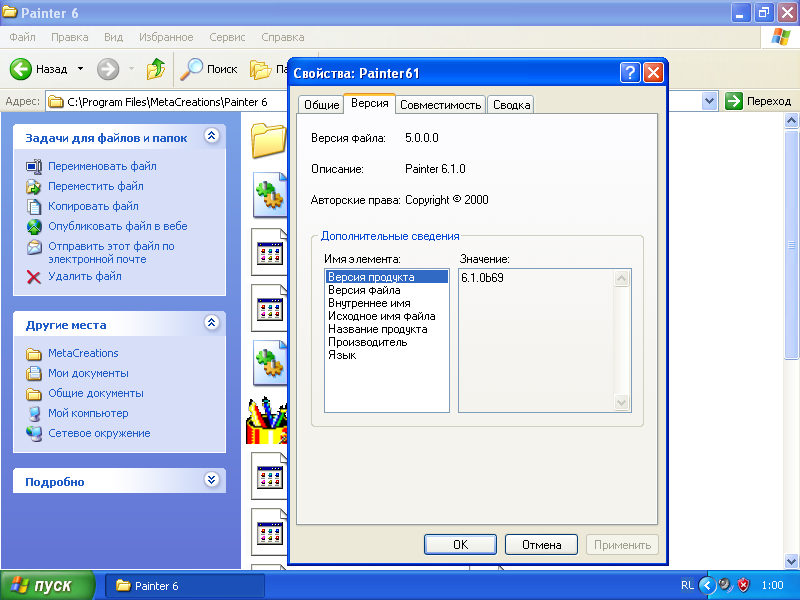The image size is (800, 600).
Task: Click the green Go arrow (Переход) icon
Action: coord(734,101)
